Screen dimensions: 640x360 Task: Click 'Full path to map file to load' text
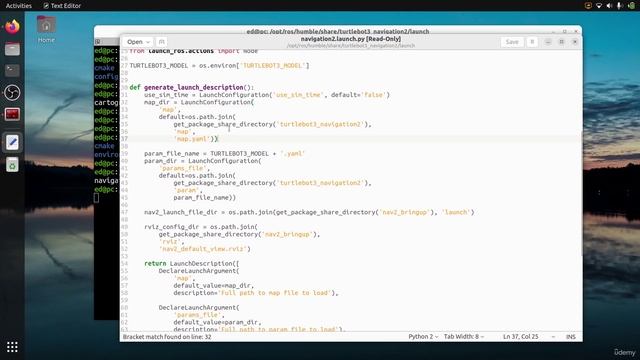(x=275, y=293)
